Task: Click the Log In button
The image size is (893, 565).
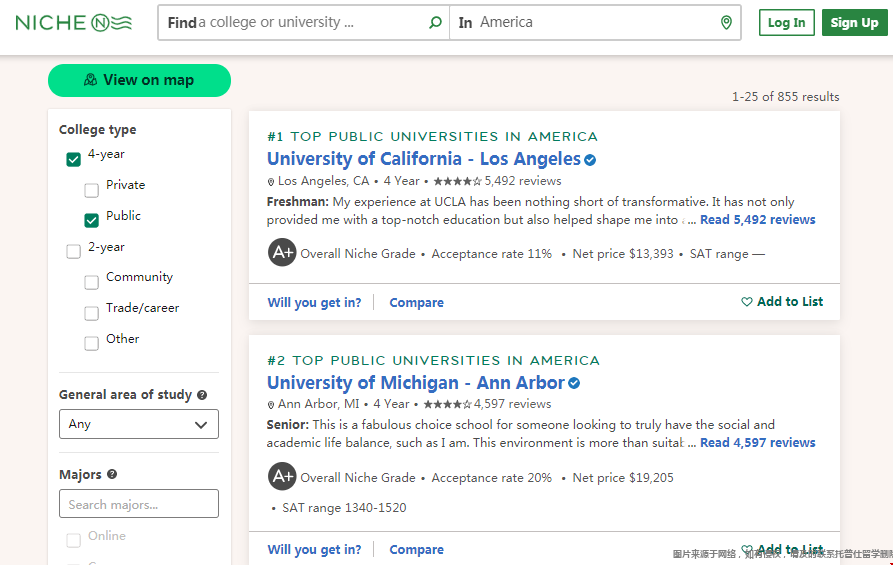Action: click(787, 23)
